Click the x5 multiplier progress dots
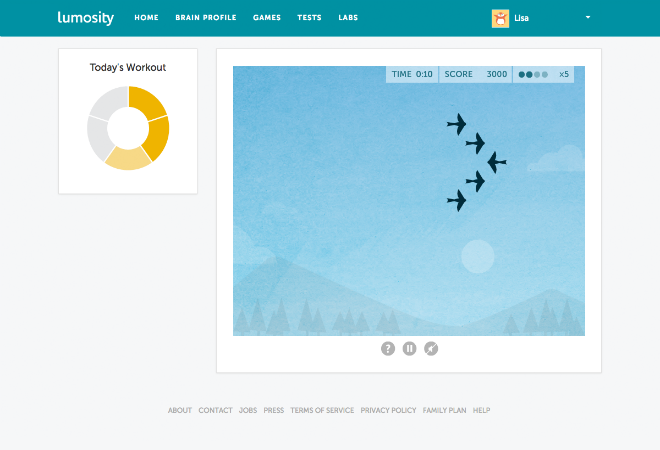 click(533, 74)
